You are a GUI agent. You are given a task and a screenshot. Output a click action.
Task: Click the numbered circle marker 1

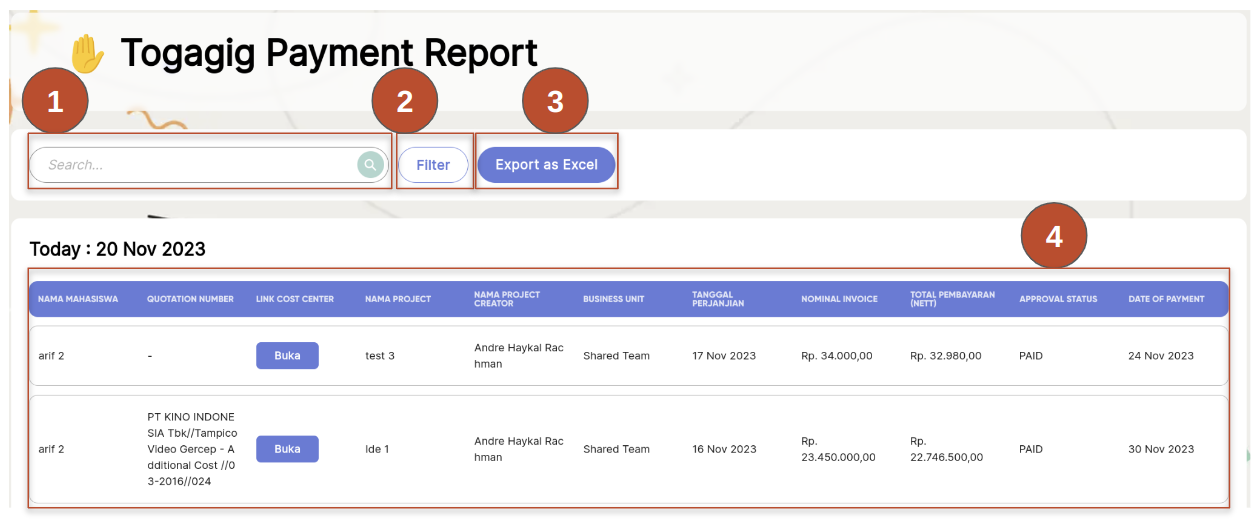pyautogui.click(x=55, y=101)
